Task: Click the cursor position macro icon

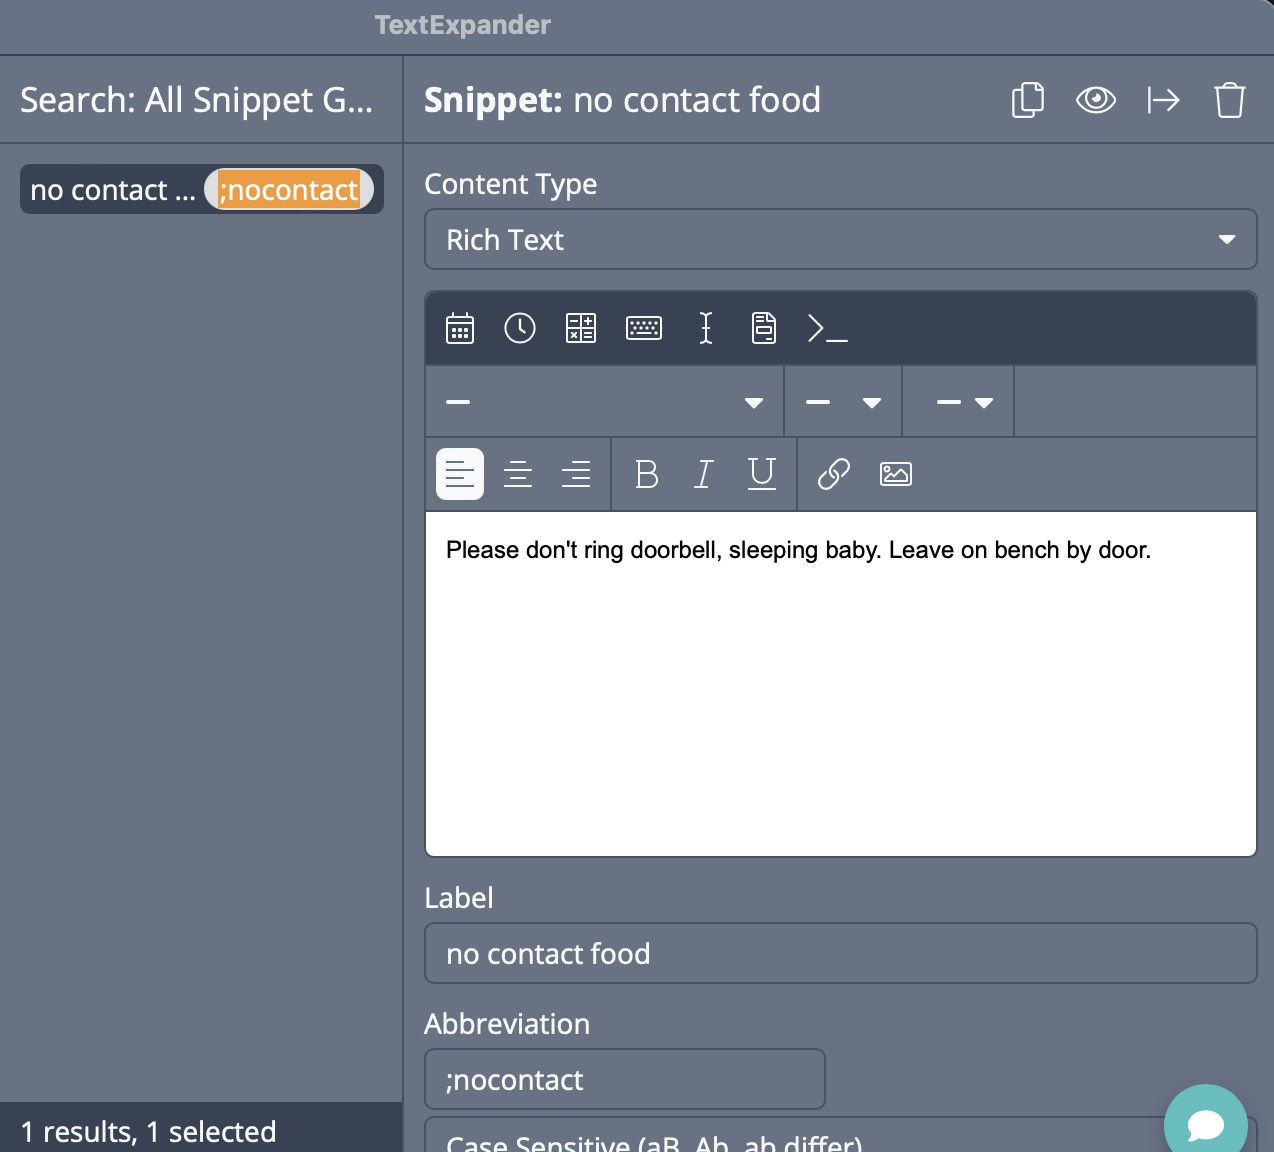Action: pyautogui.click(x=705, y=328)
